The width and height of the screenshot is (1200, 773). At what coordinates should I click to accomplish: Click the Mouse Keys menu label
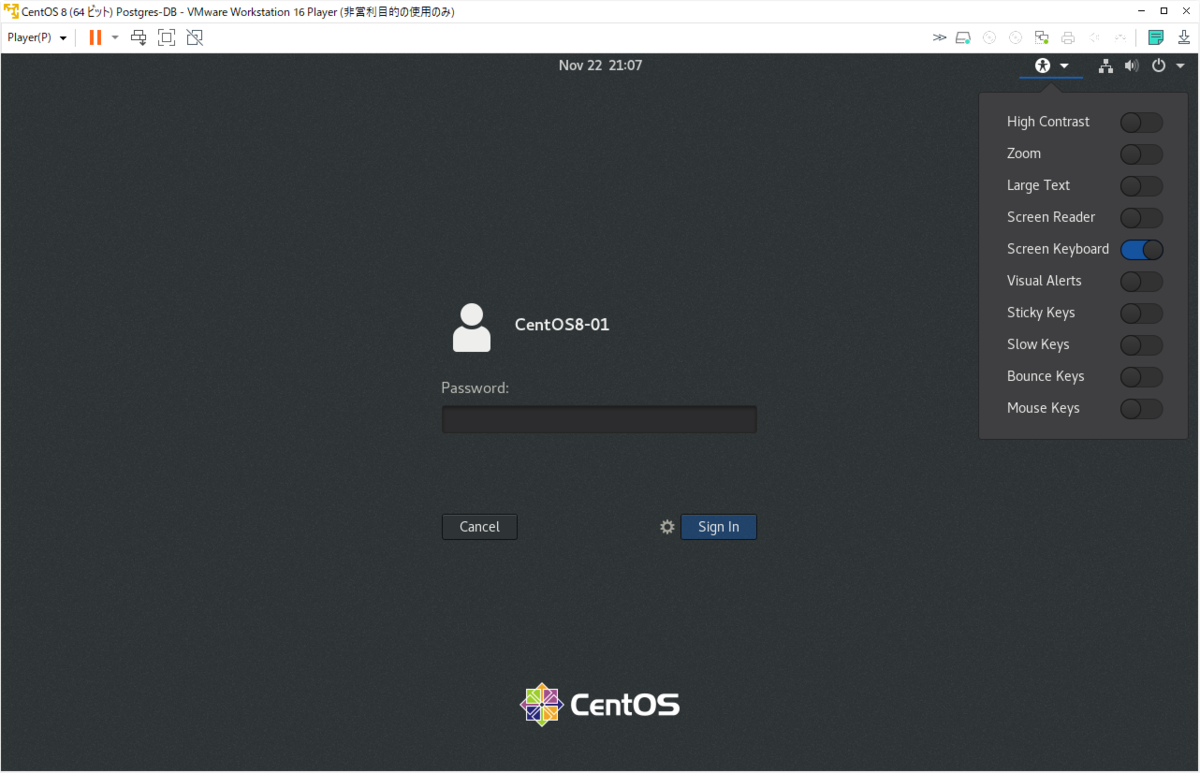(1043, 408)
